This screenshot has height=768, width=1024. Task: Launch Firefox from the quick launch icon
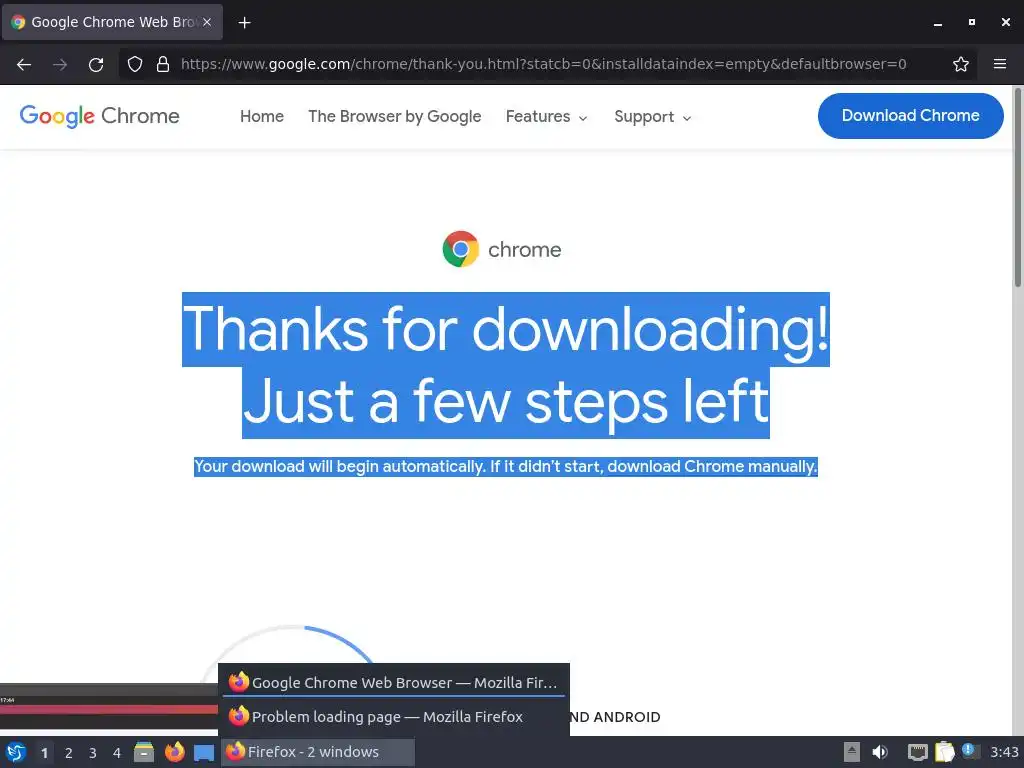[174, 752]
